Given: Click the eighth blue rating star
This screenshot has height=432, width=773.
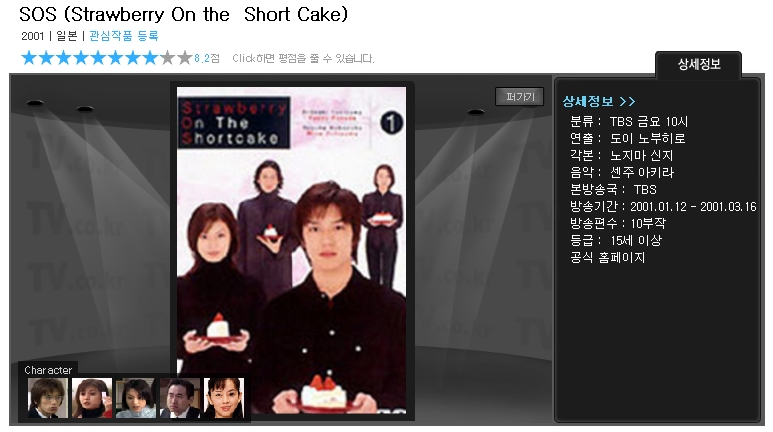Looking at the screenshot, I should [x=150, y=58].
